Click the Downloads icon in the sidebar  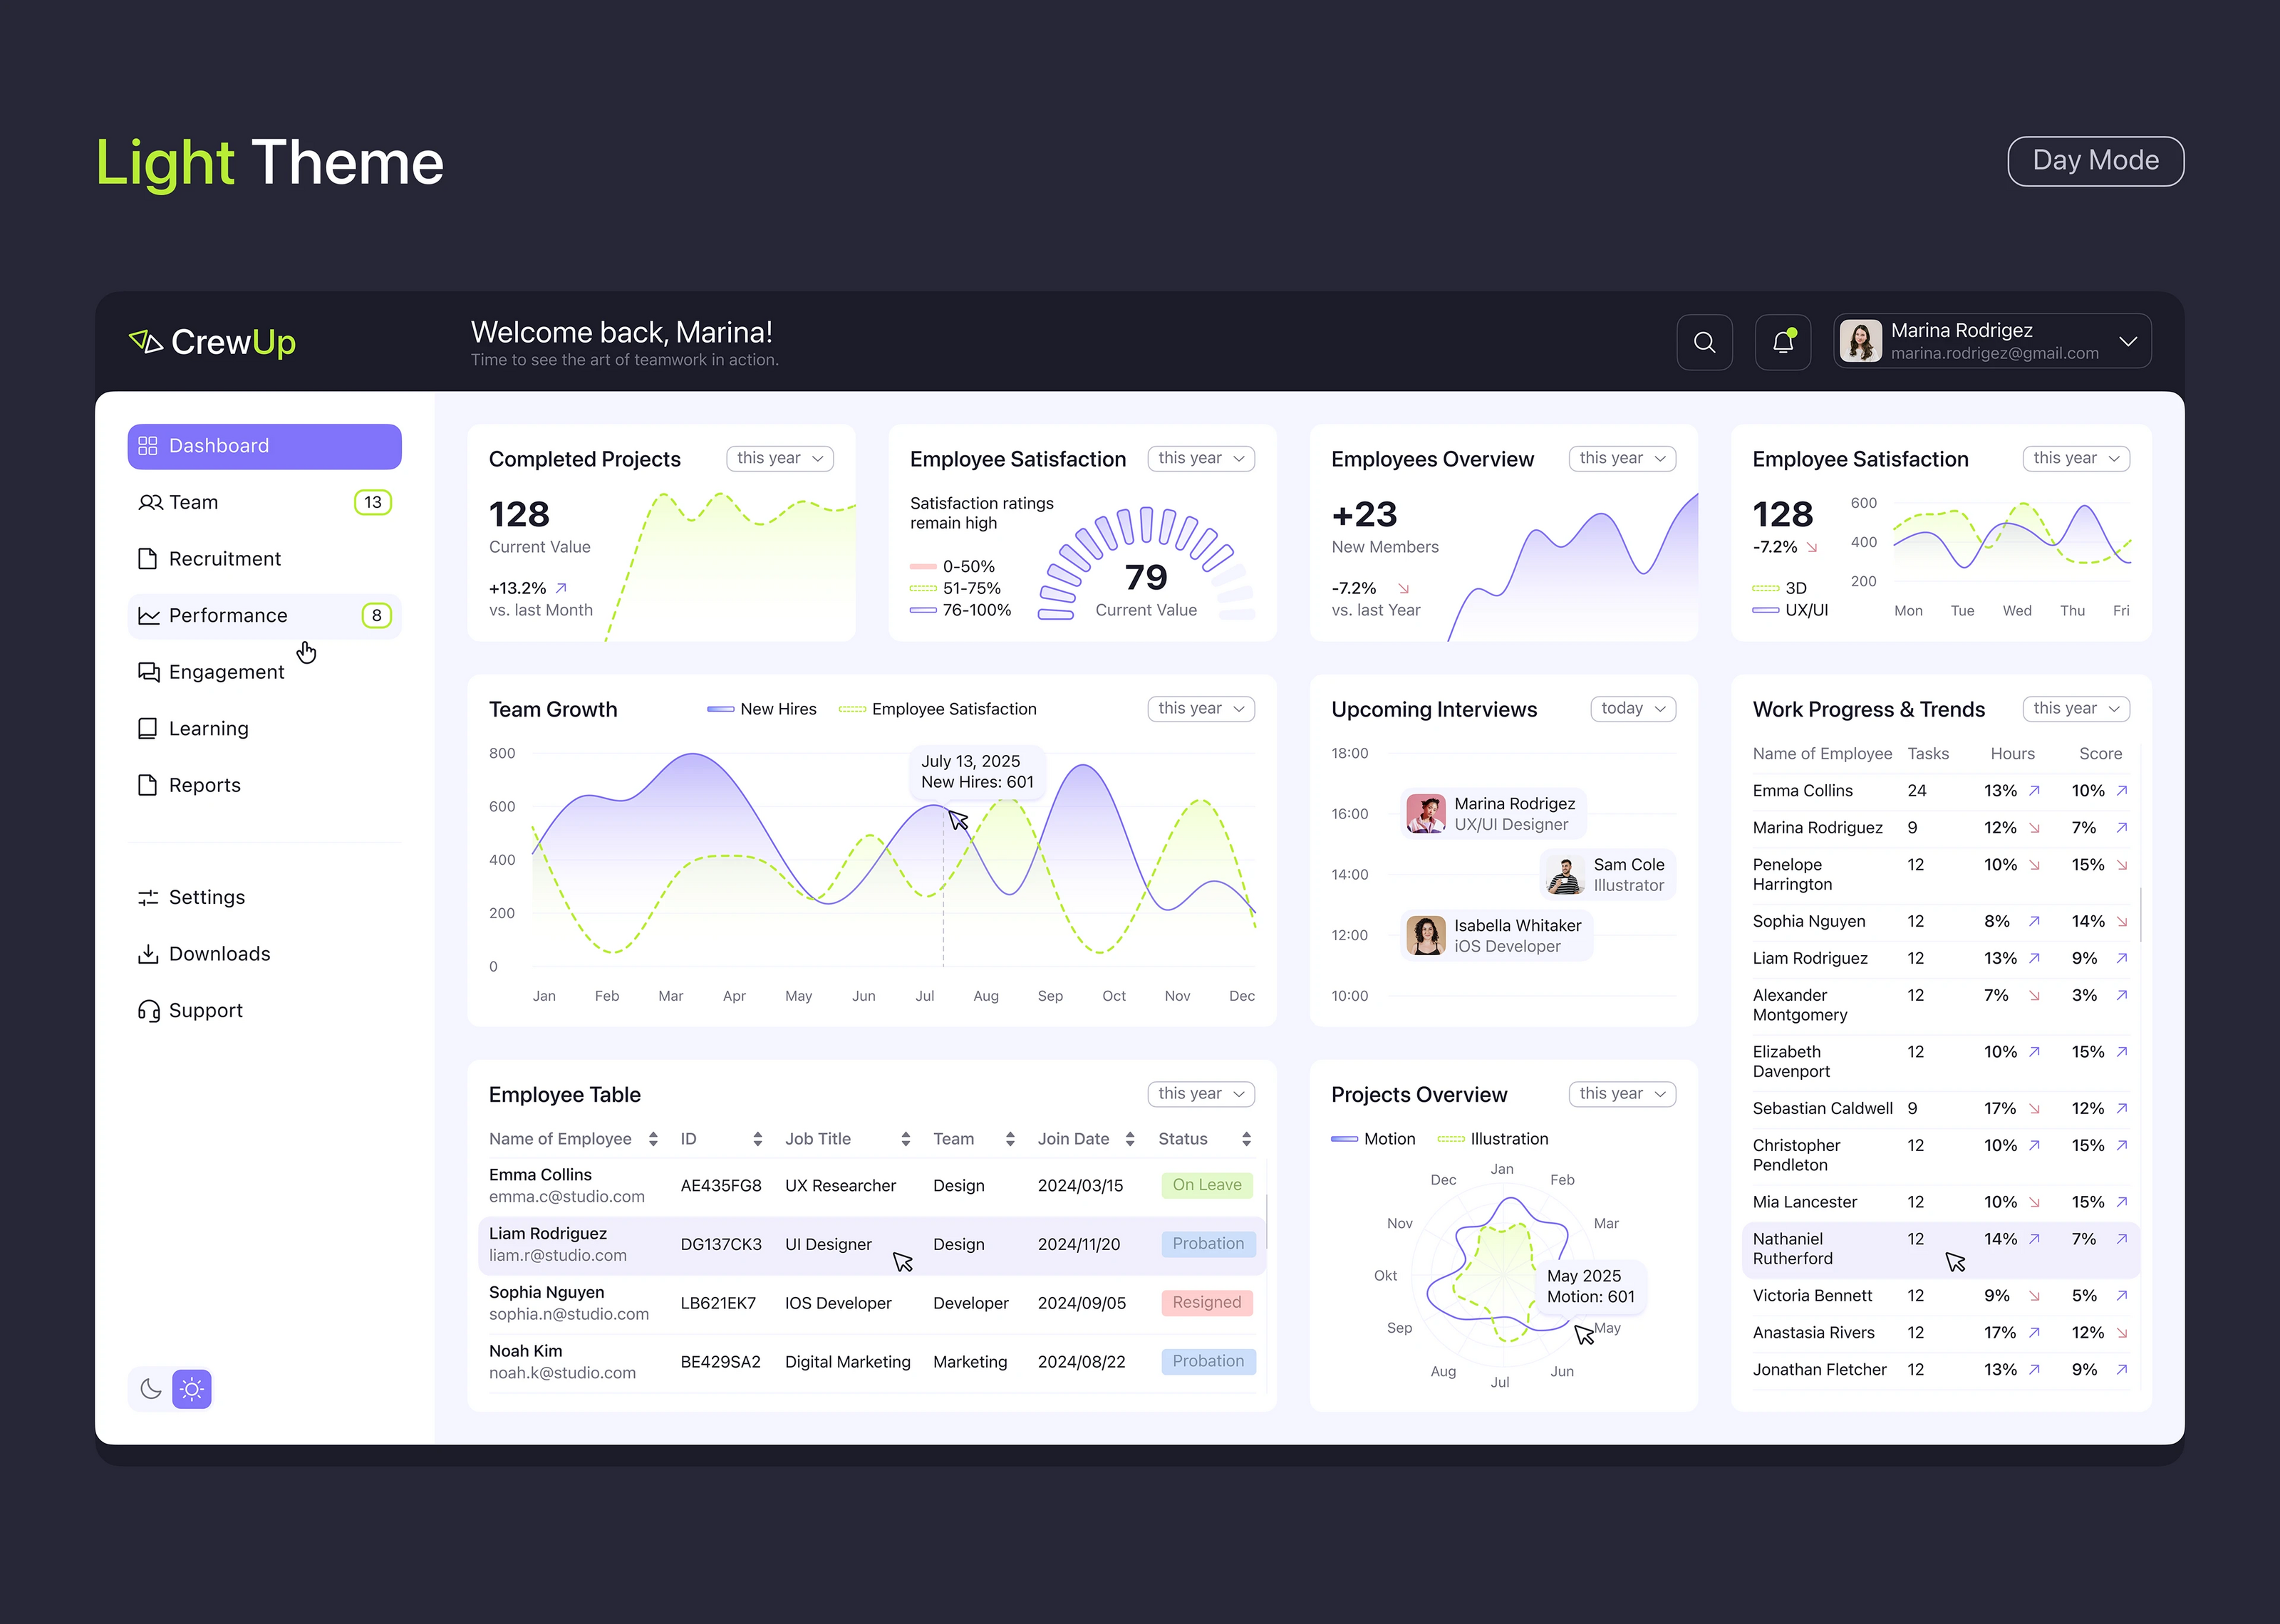pyautogui.click(x=147, y=953)
